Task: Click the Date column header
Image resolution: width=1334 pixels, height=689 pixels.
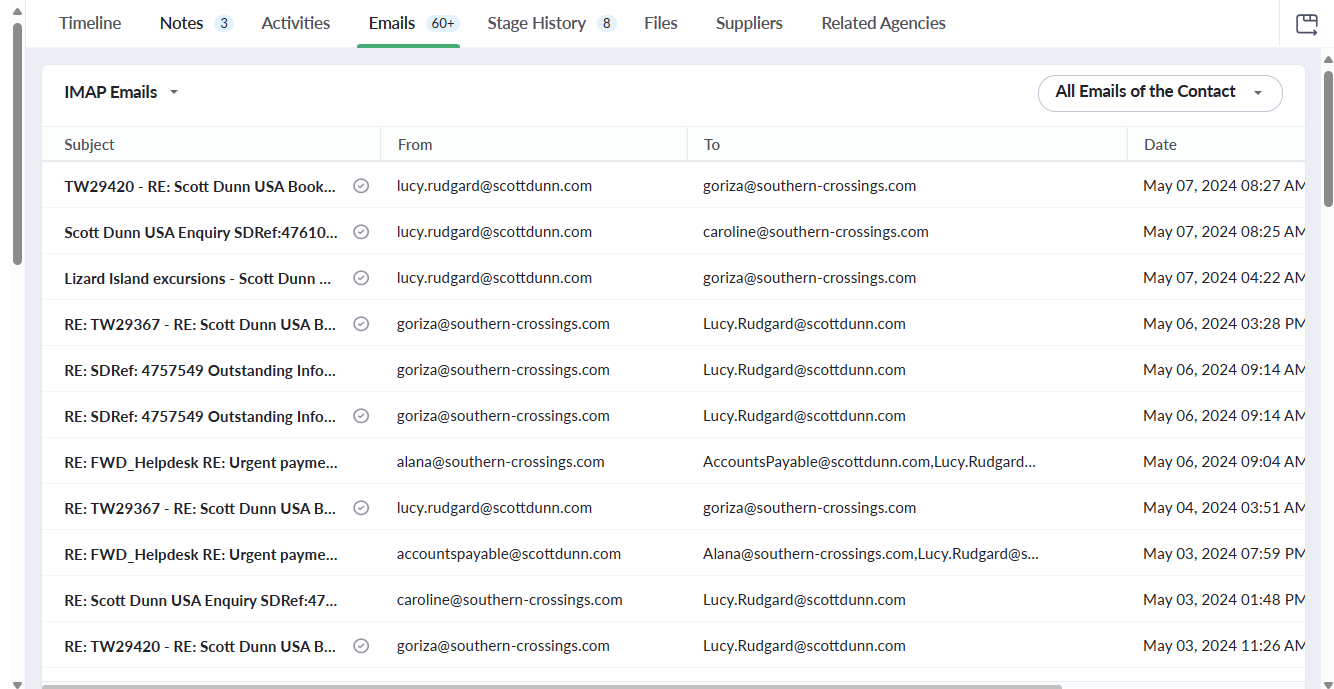Action: point(1160,144)
